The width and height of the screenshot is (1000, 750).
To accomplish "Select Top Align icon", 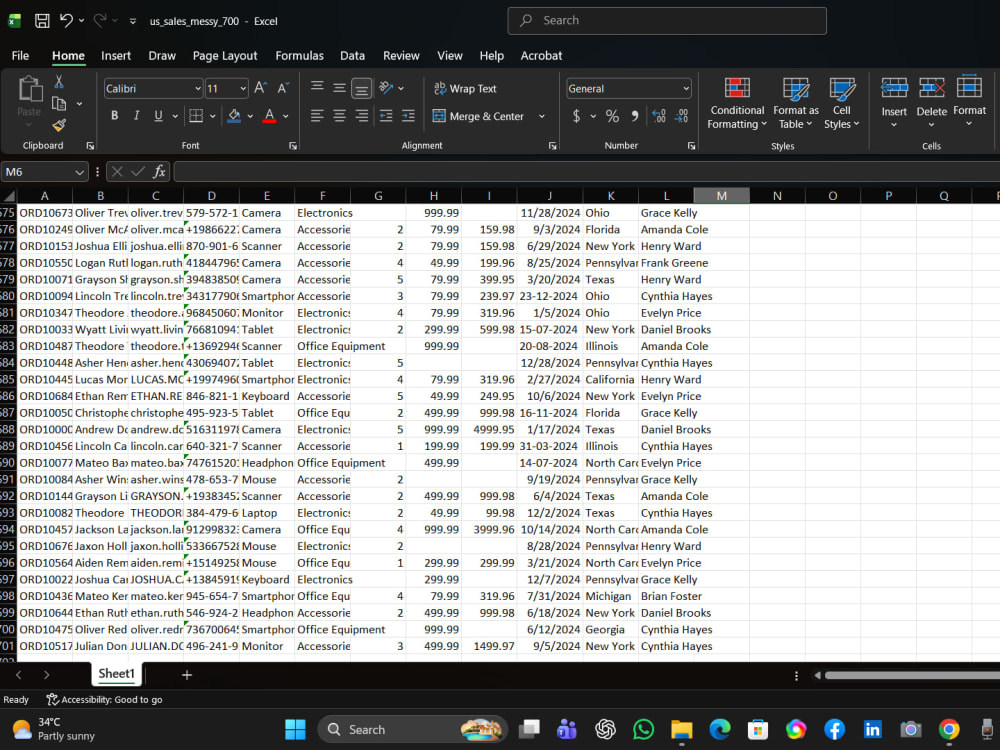I will click(x=317, y=88).
